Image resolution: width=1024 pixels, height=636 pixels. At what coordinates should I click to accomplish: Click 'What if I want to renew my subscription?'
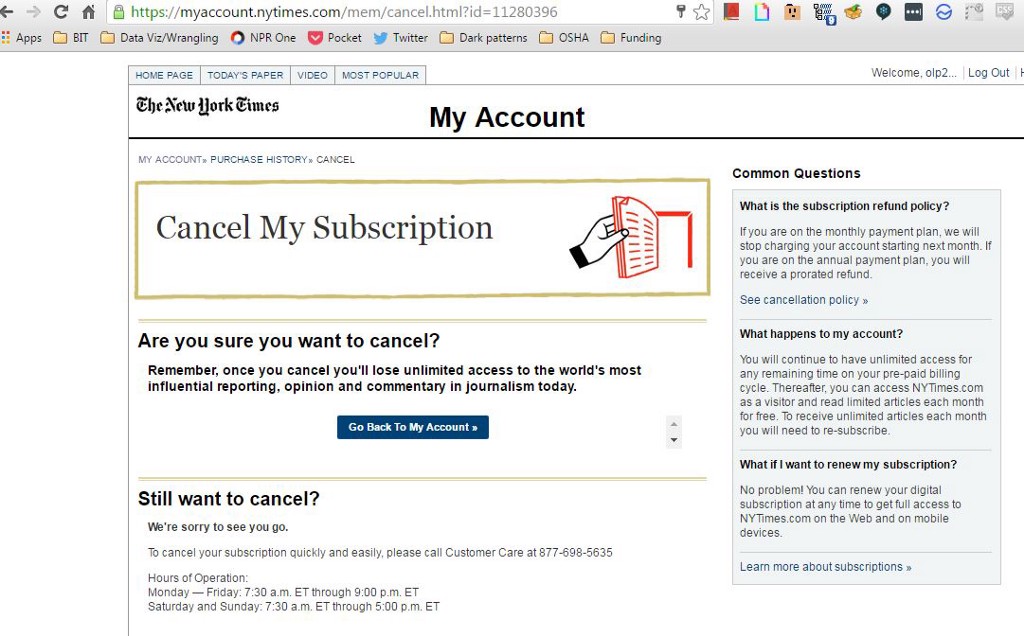pyautogui.click(x=848, y=464)
